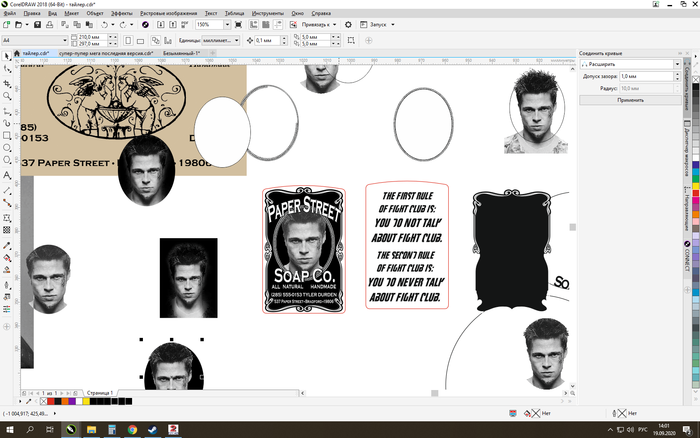
Task: Edit the page width 210,0 мм field
Action: click(92, 37)
